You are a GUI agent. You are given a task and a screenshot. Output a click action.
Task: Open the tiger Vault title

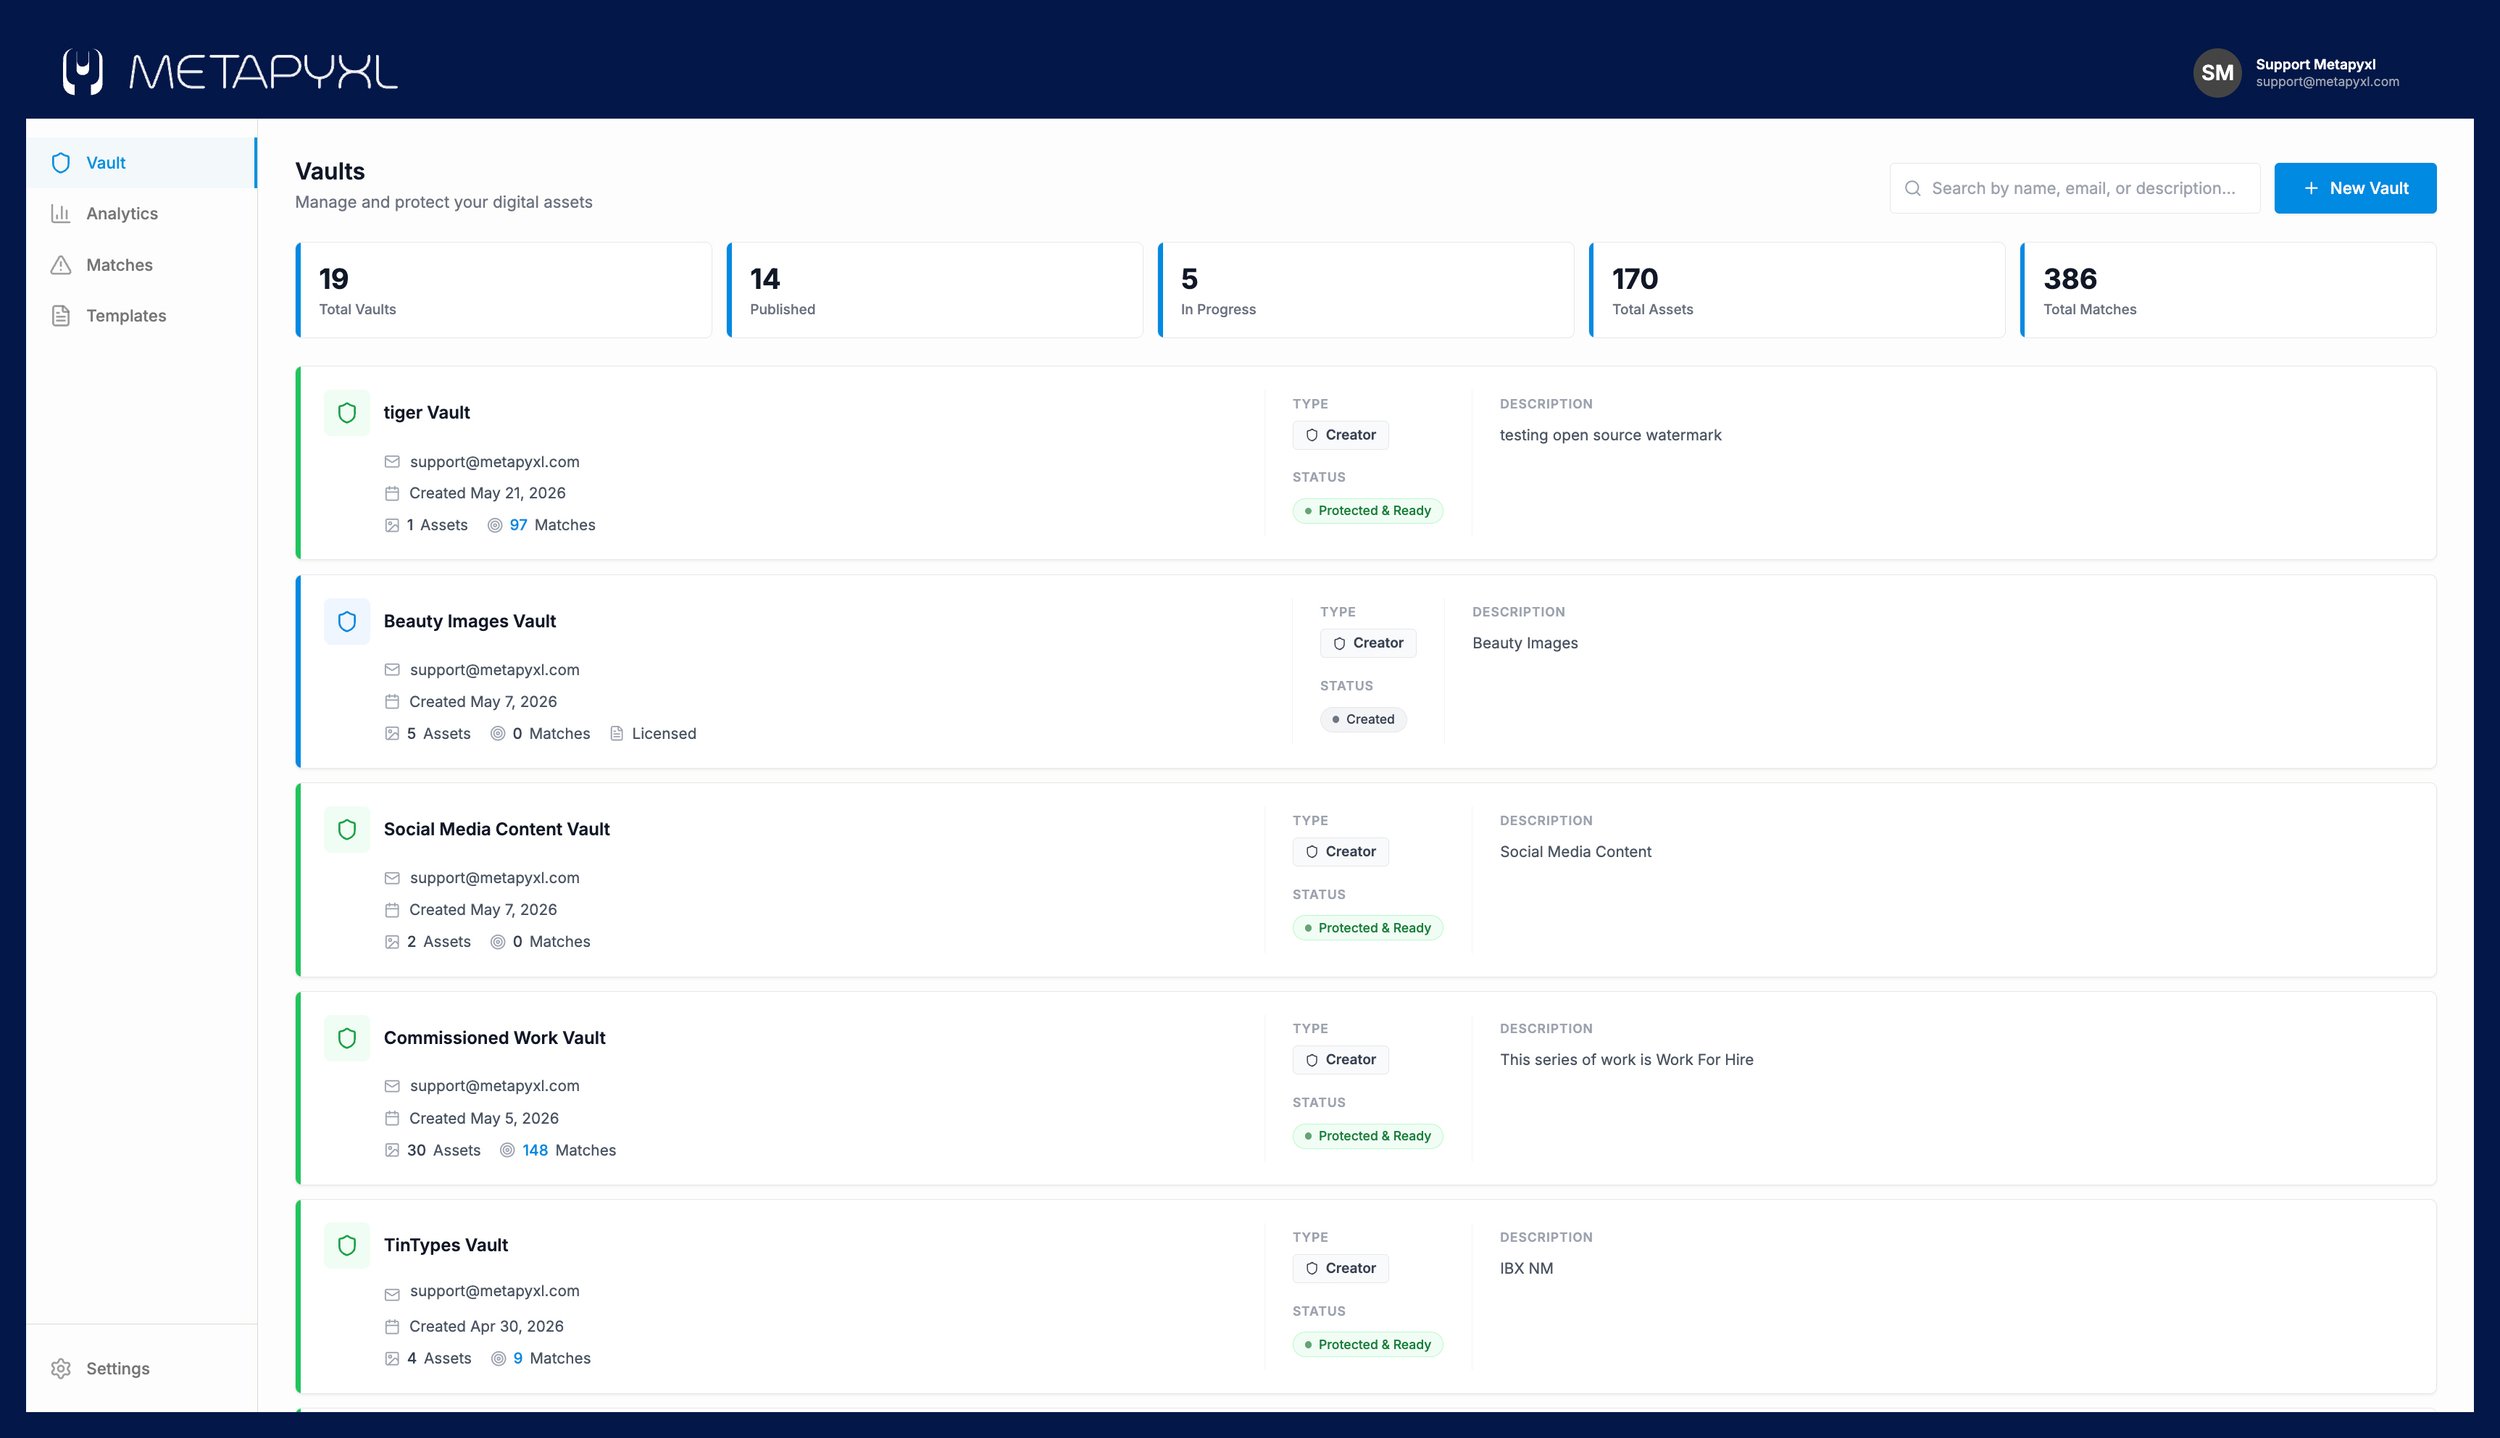[x=426, y=412]
